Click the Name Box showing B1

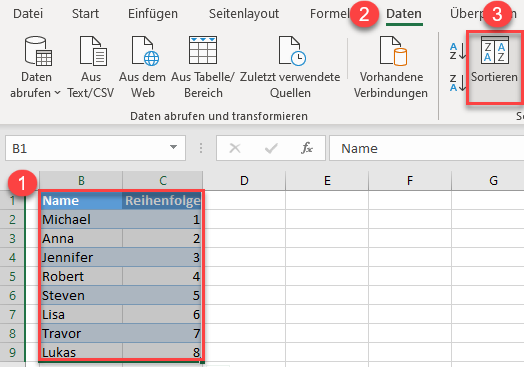coord(95,148)
